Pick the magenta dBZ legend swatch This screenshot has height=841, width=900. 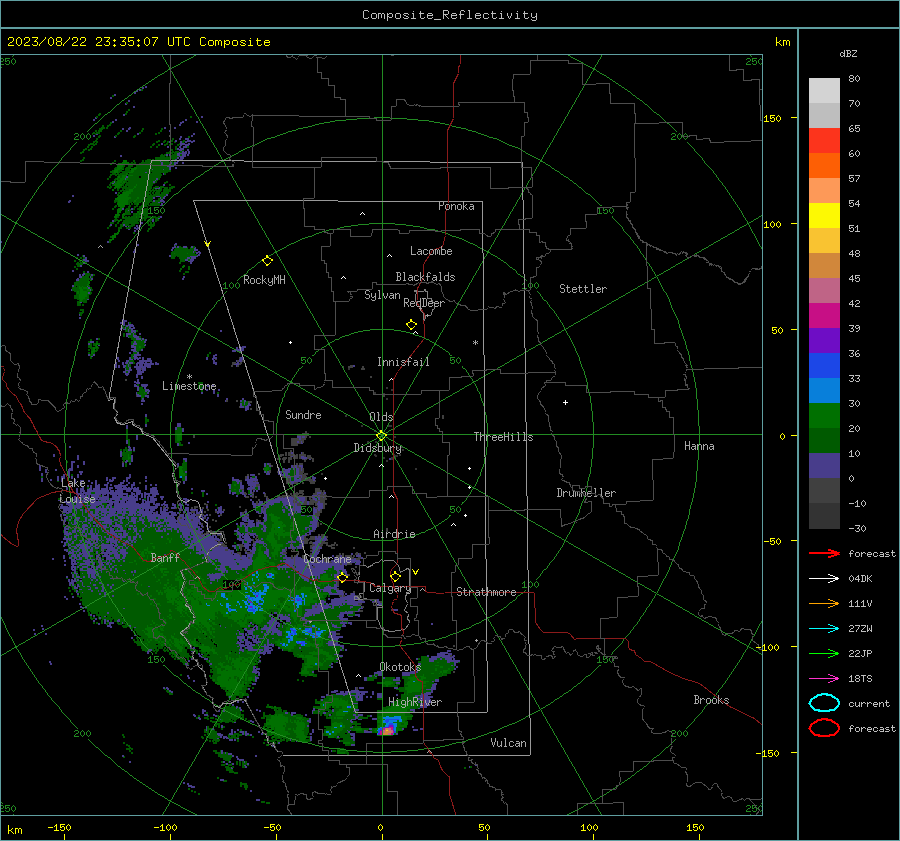[x=824, y=316]
